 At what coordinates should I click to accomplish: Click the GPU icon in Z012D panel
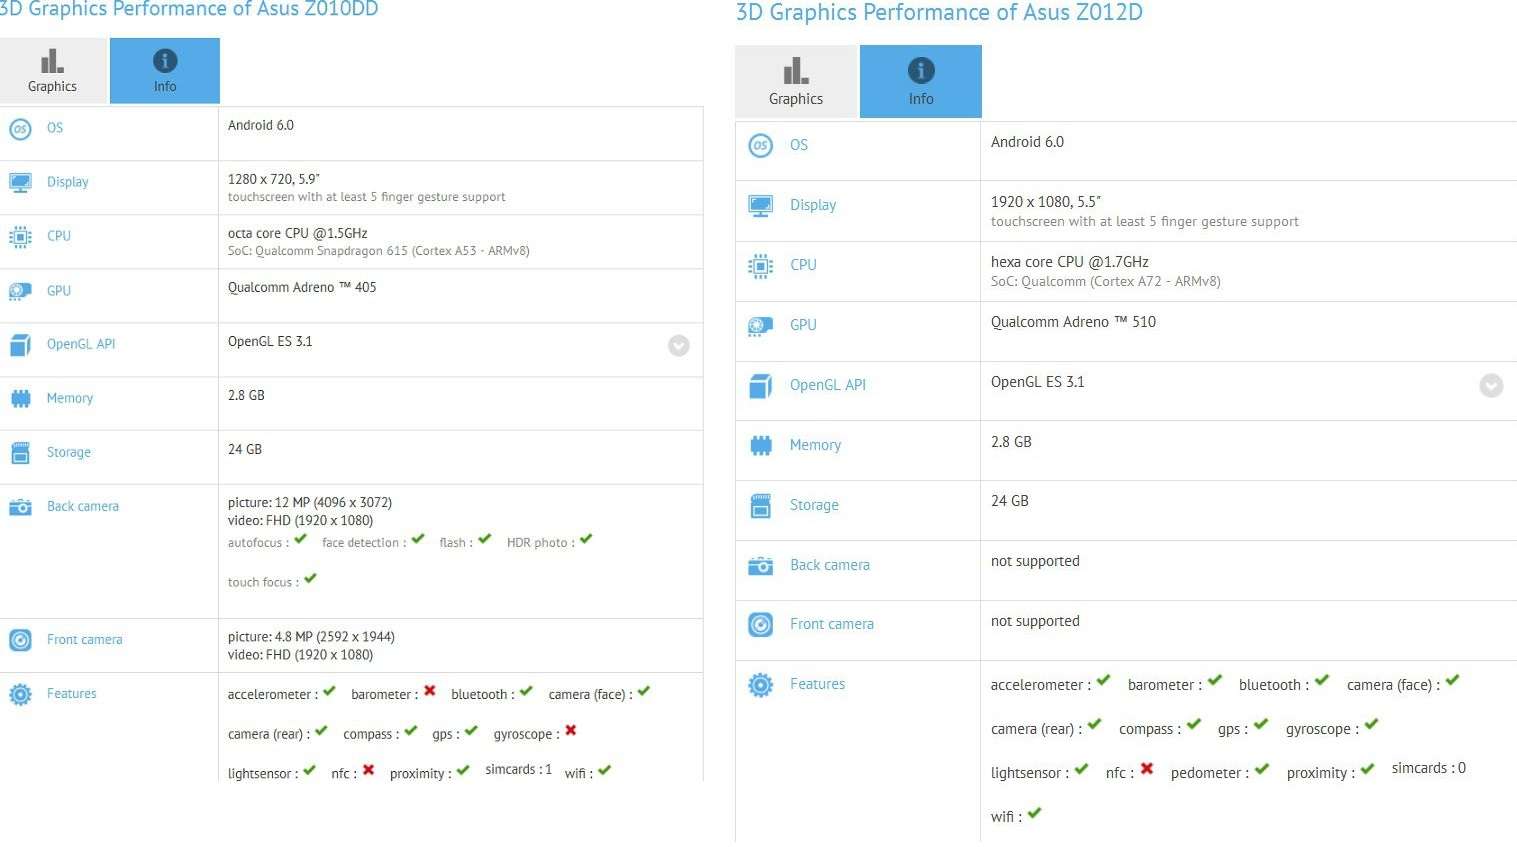click(x=761, y=326)
